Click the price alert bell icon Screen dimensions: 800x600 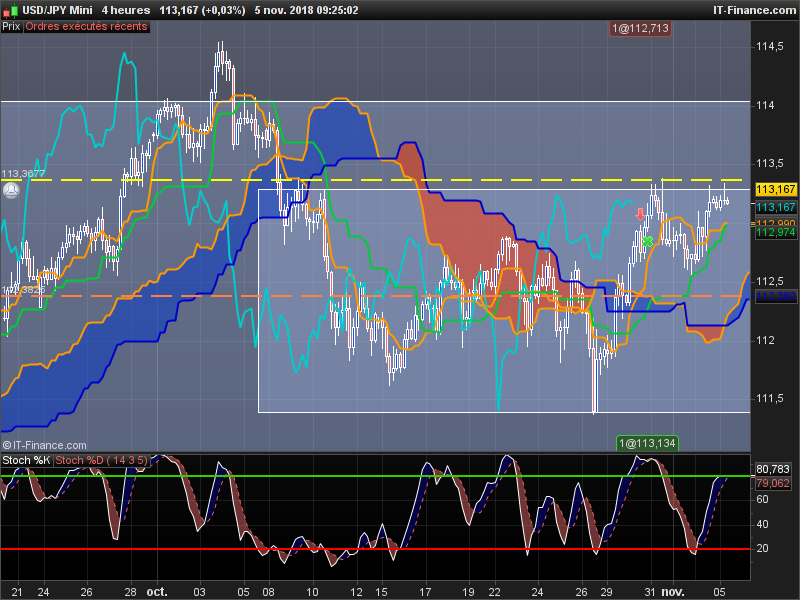[x=11, y=191]
